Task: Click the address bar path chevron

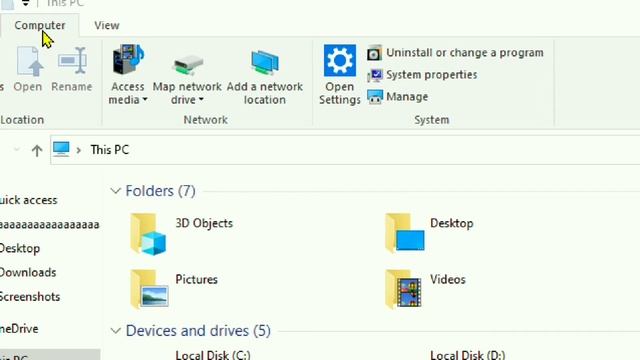Action: 79,150
